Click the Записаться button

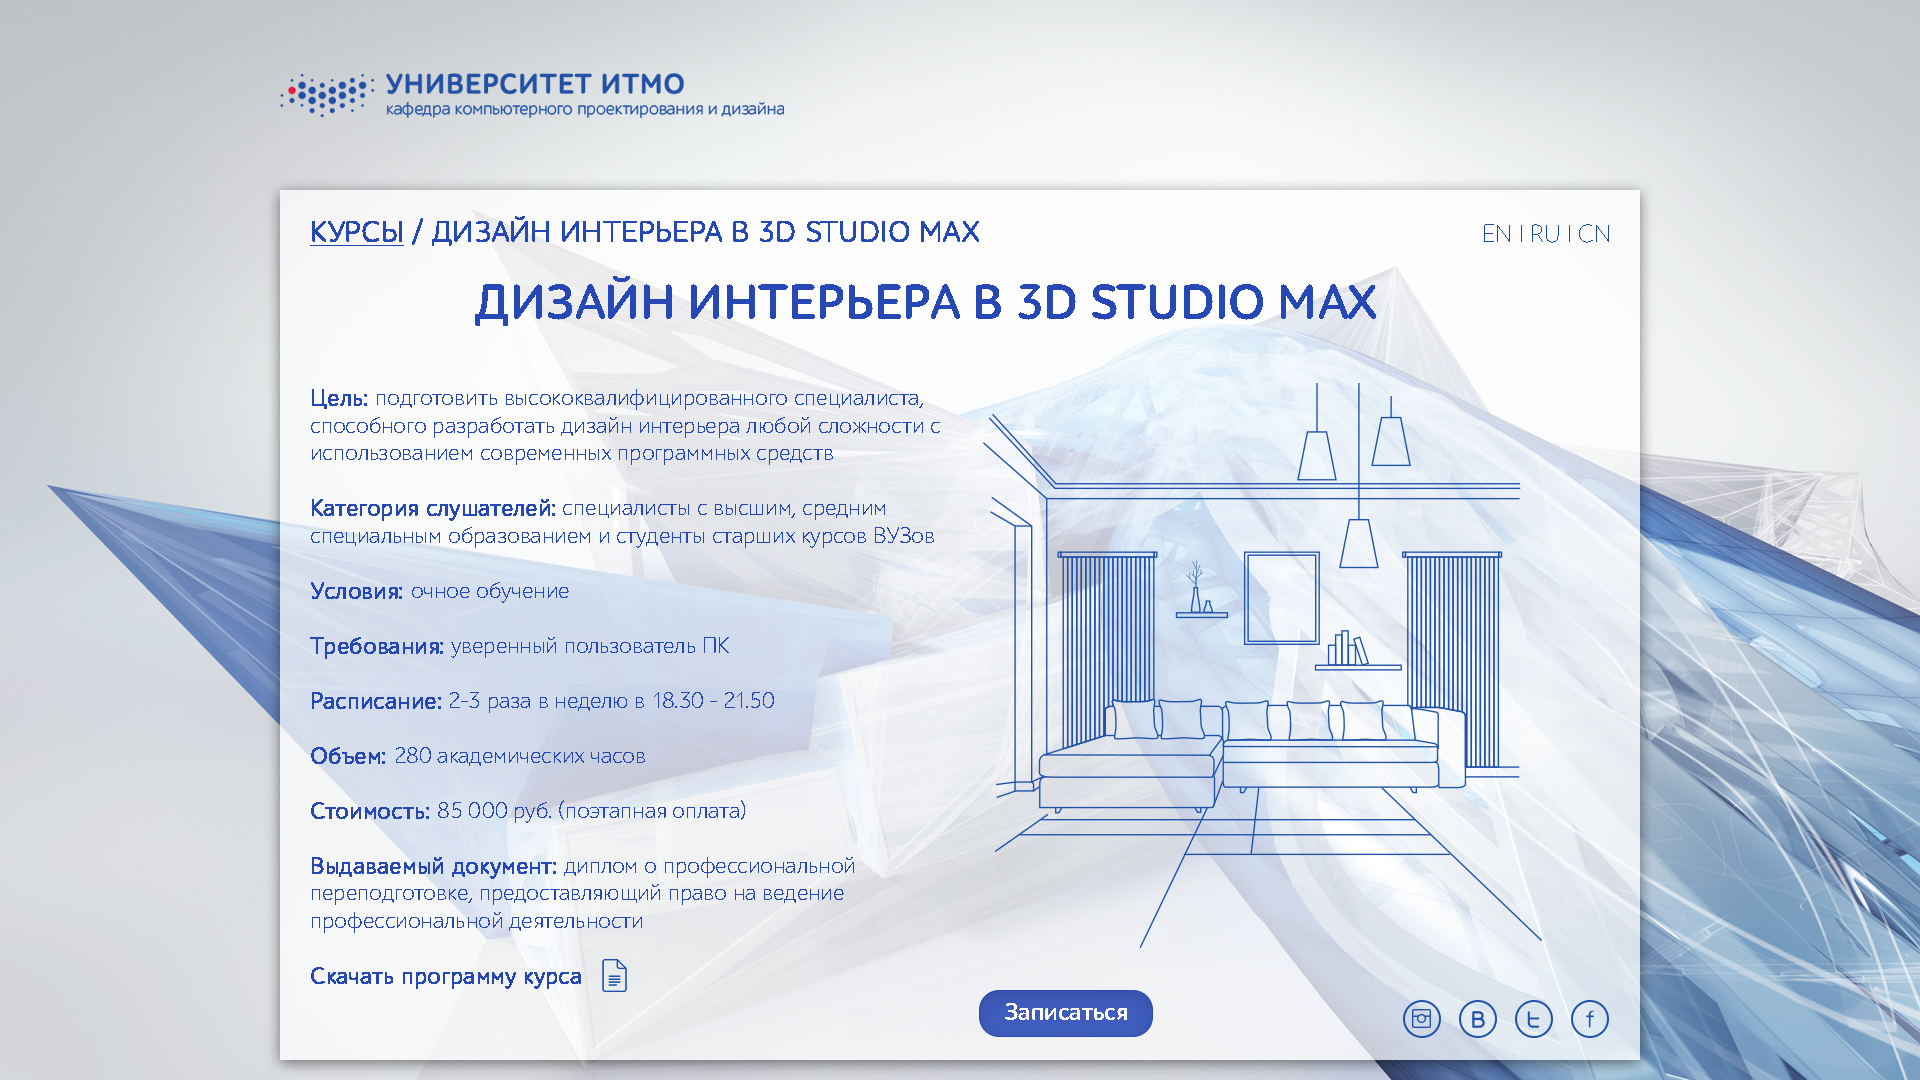[1065, 1013]
